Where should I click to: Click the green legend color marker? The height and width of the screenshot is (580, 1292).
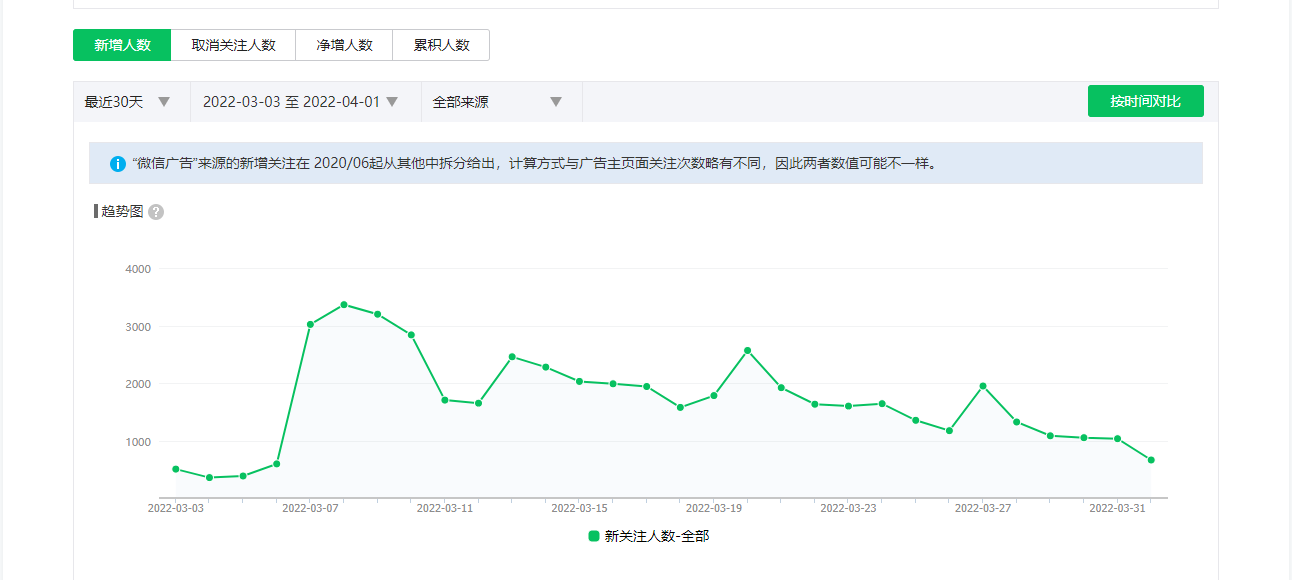pos(594,536)
